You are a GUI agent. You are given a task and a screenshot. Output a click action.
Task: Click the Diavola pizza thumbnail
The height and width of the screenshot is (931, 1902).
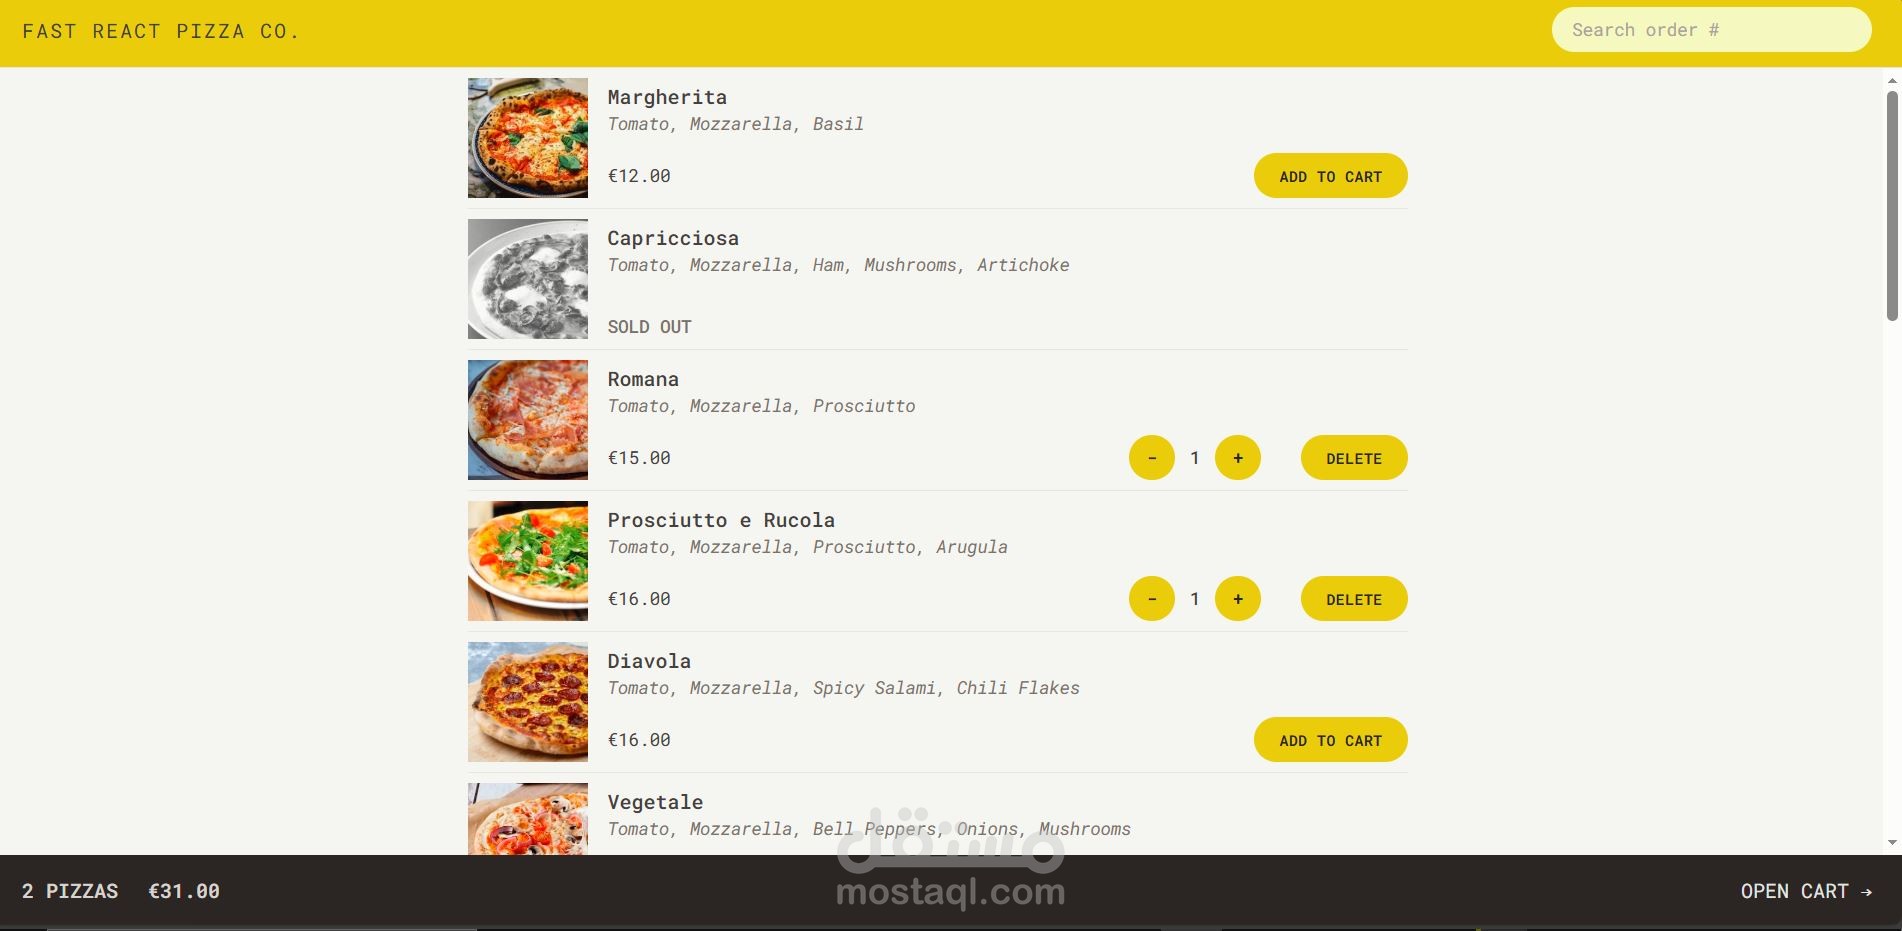click(528, 702)
